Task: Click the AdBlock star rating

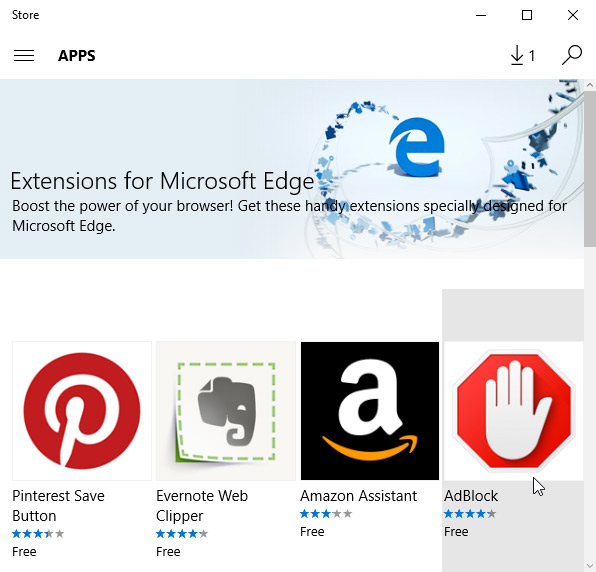Action: (470, 514)
